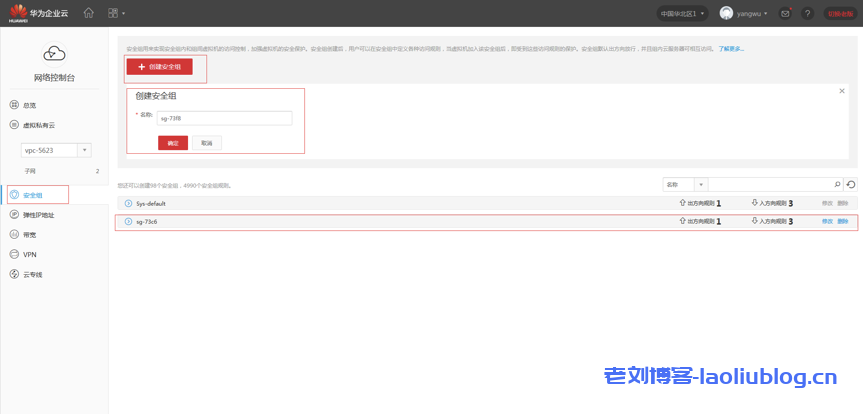Image resolution: width=863 pixels, height=414 pixels.
Task: Click the 删除 link for sg-73c6
Action: (843, 221)
